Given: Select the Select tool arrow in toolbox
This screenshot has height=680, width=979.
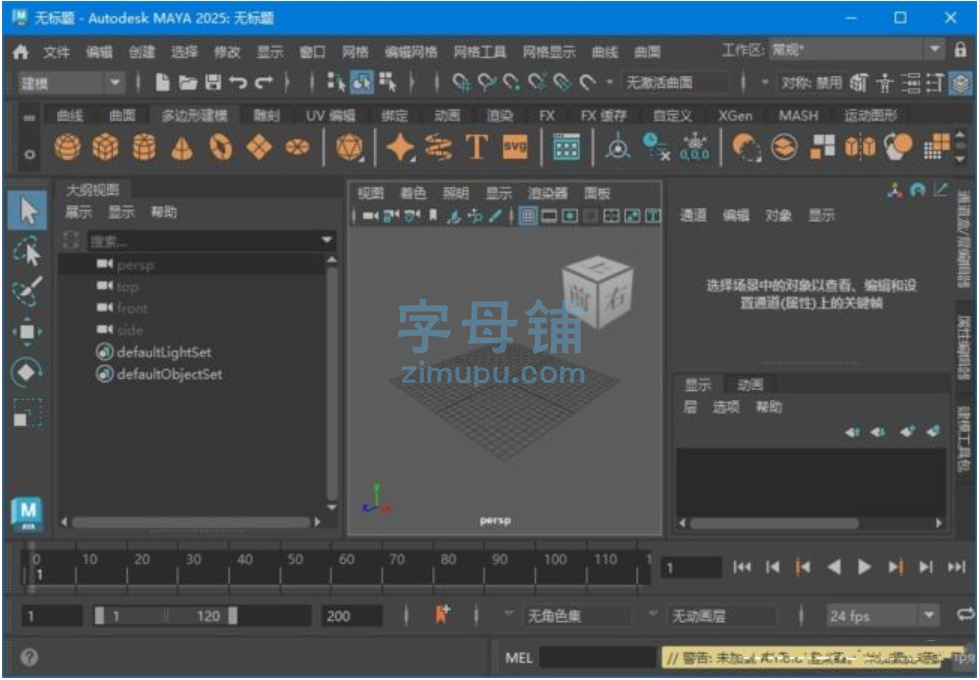Looking at the screenshot, I should click(x=28, y=210).
